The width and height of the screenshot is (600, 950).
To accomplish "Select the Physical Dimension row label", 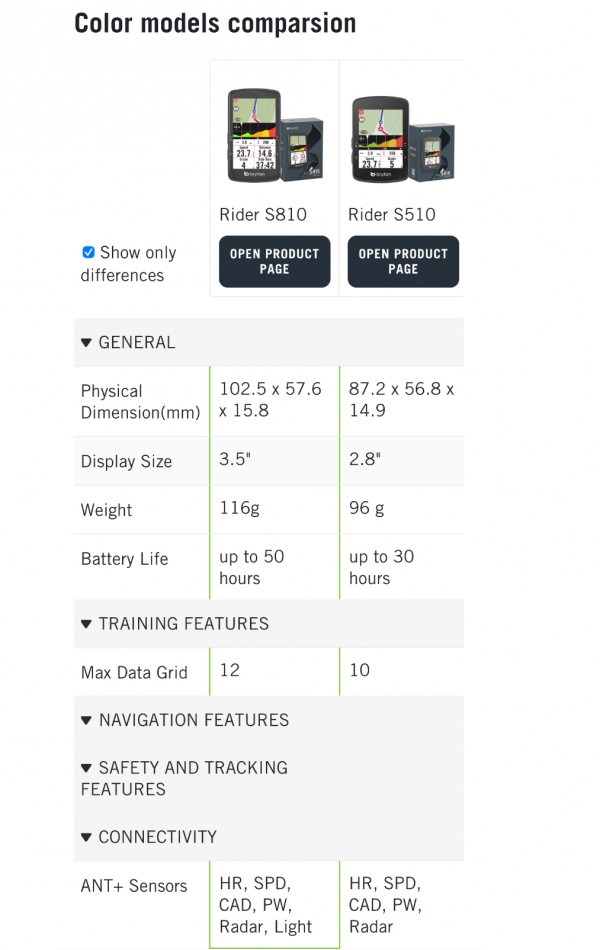I will (x=139, y=401).
